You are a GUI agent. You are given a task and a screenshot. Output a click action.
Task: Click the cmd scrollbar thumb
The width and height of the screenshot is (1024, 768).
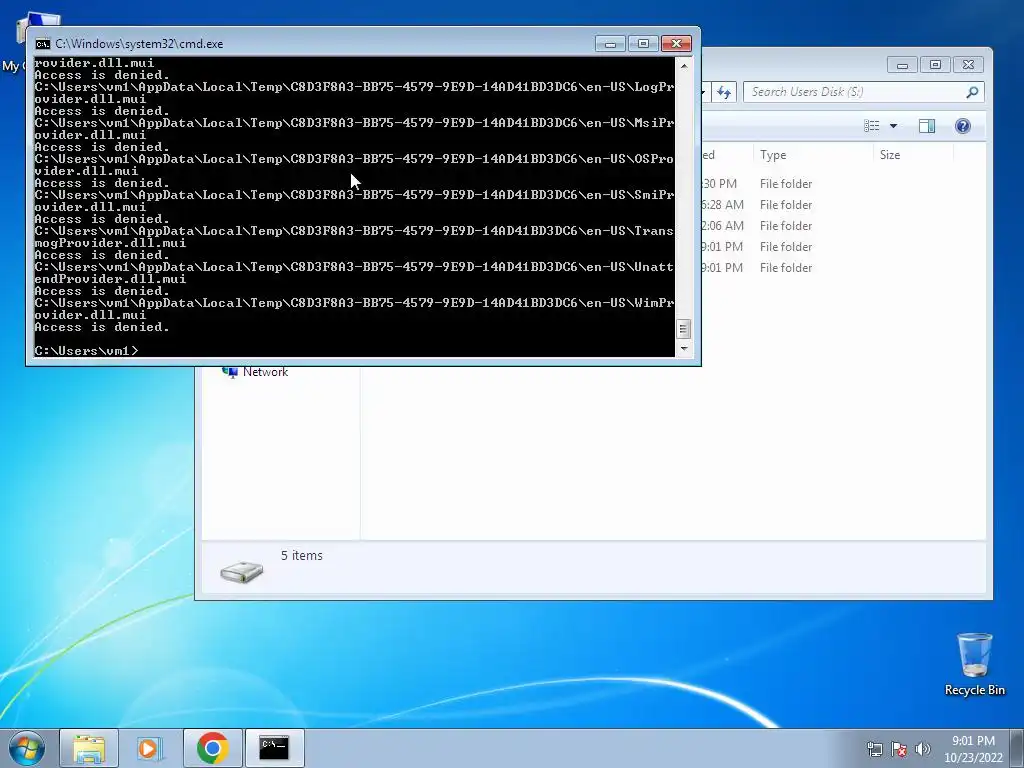pyautogui.click(x=684, y=329)
